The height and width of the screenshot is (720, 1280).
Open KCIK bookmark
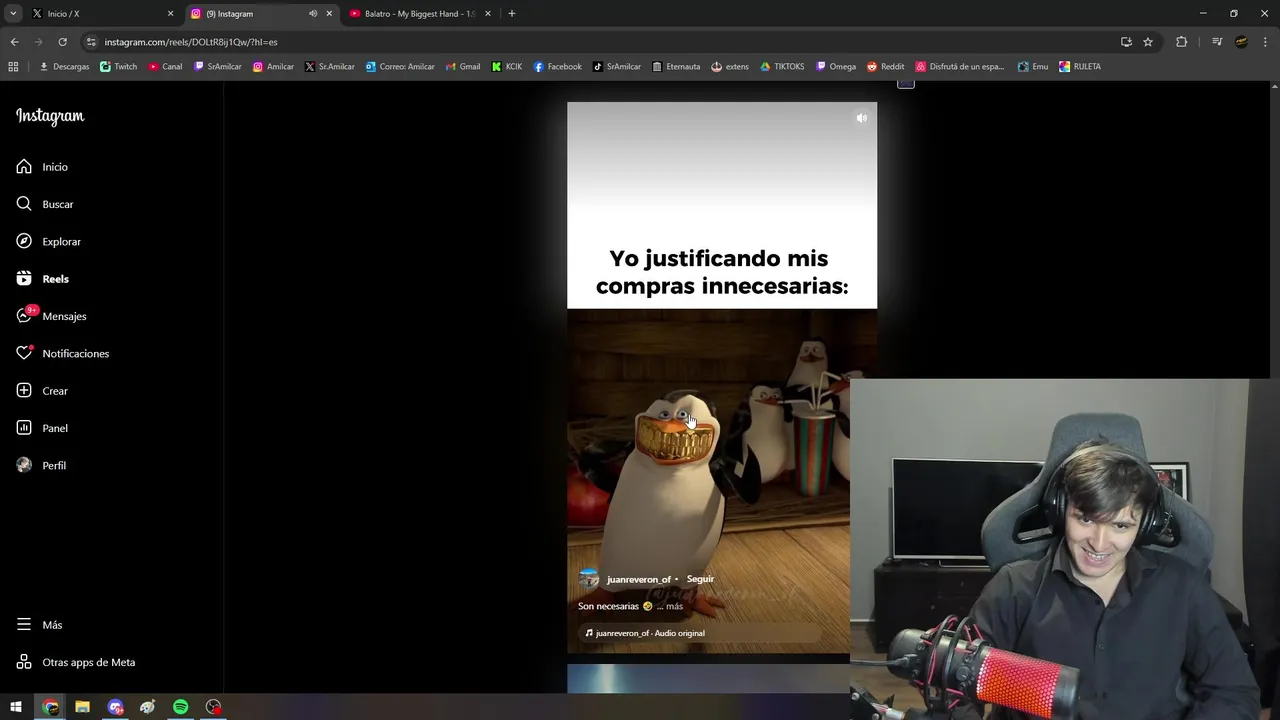click(x=506, y=67)
